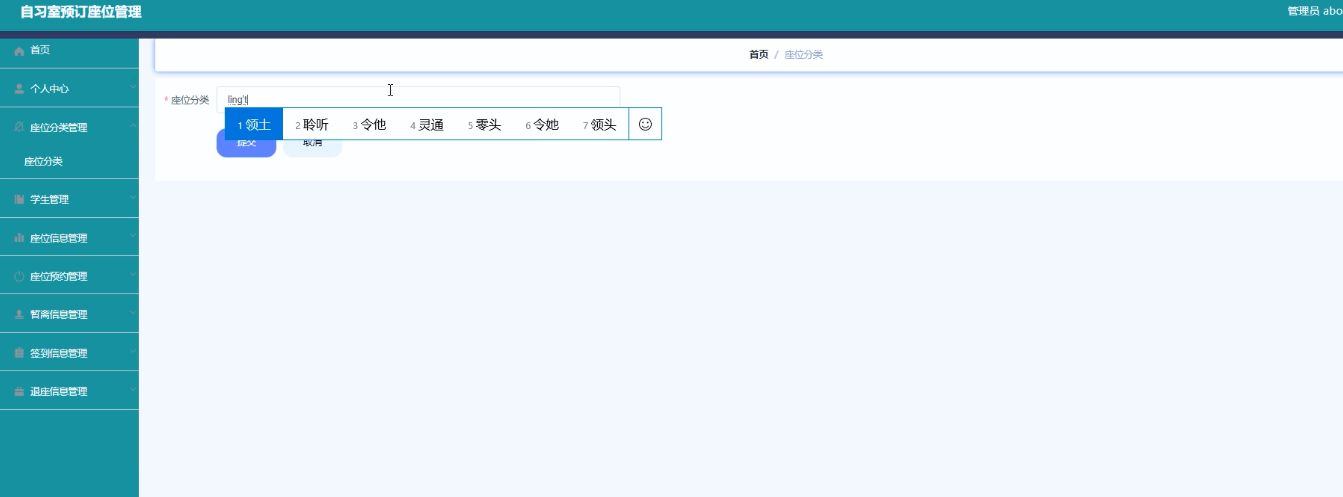Expand the 座位信息管理 submenu arrow

click(133, 238)
